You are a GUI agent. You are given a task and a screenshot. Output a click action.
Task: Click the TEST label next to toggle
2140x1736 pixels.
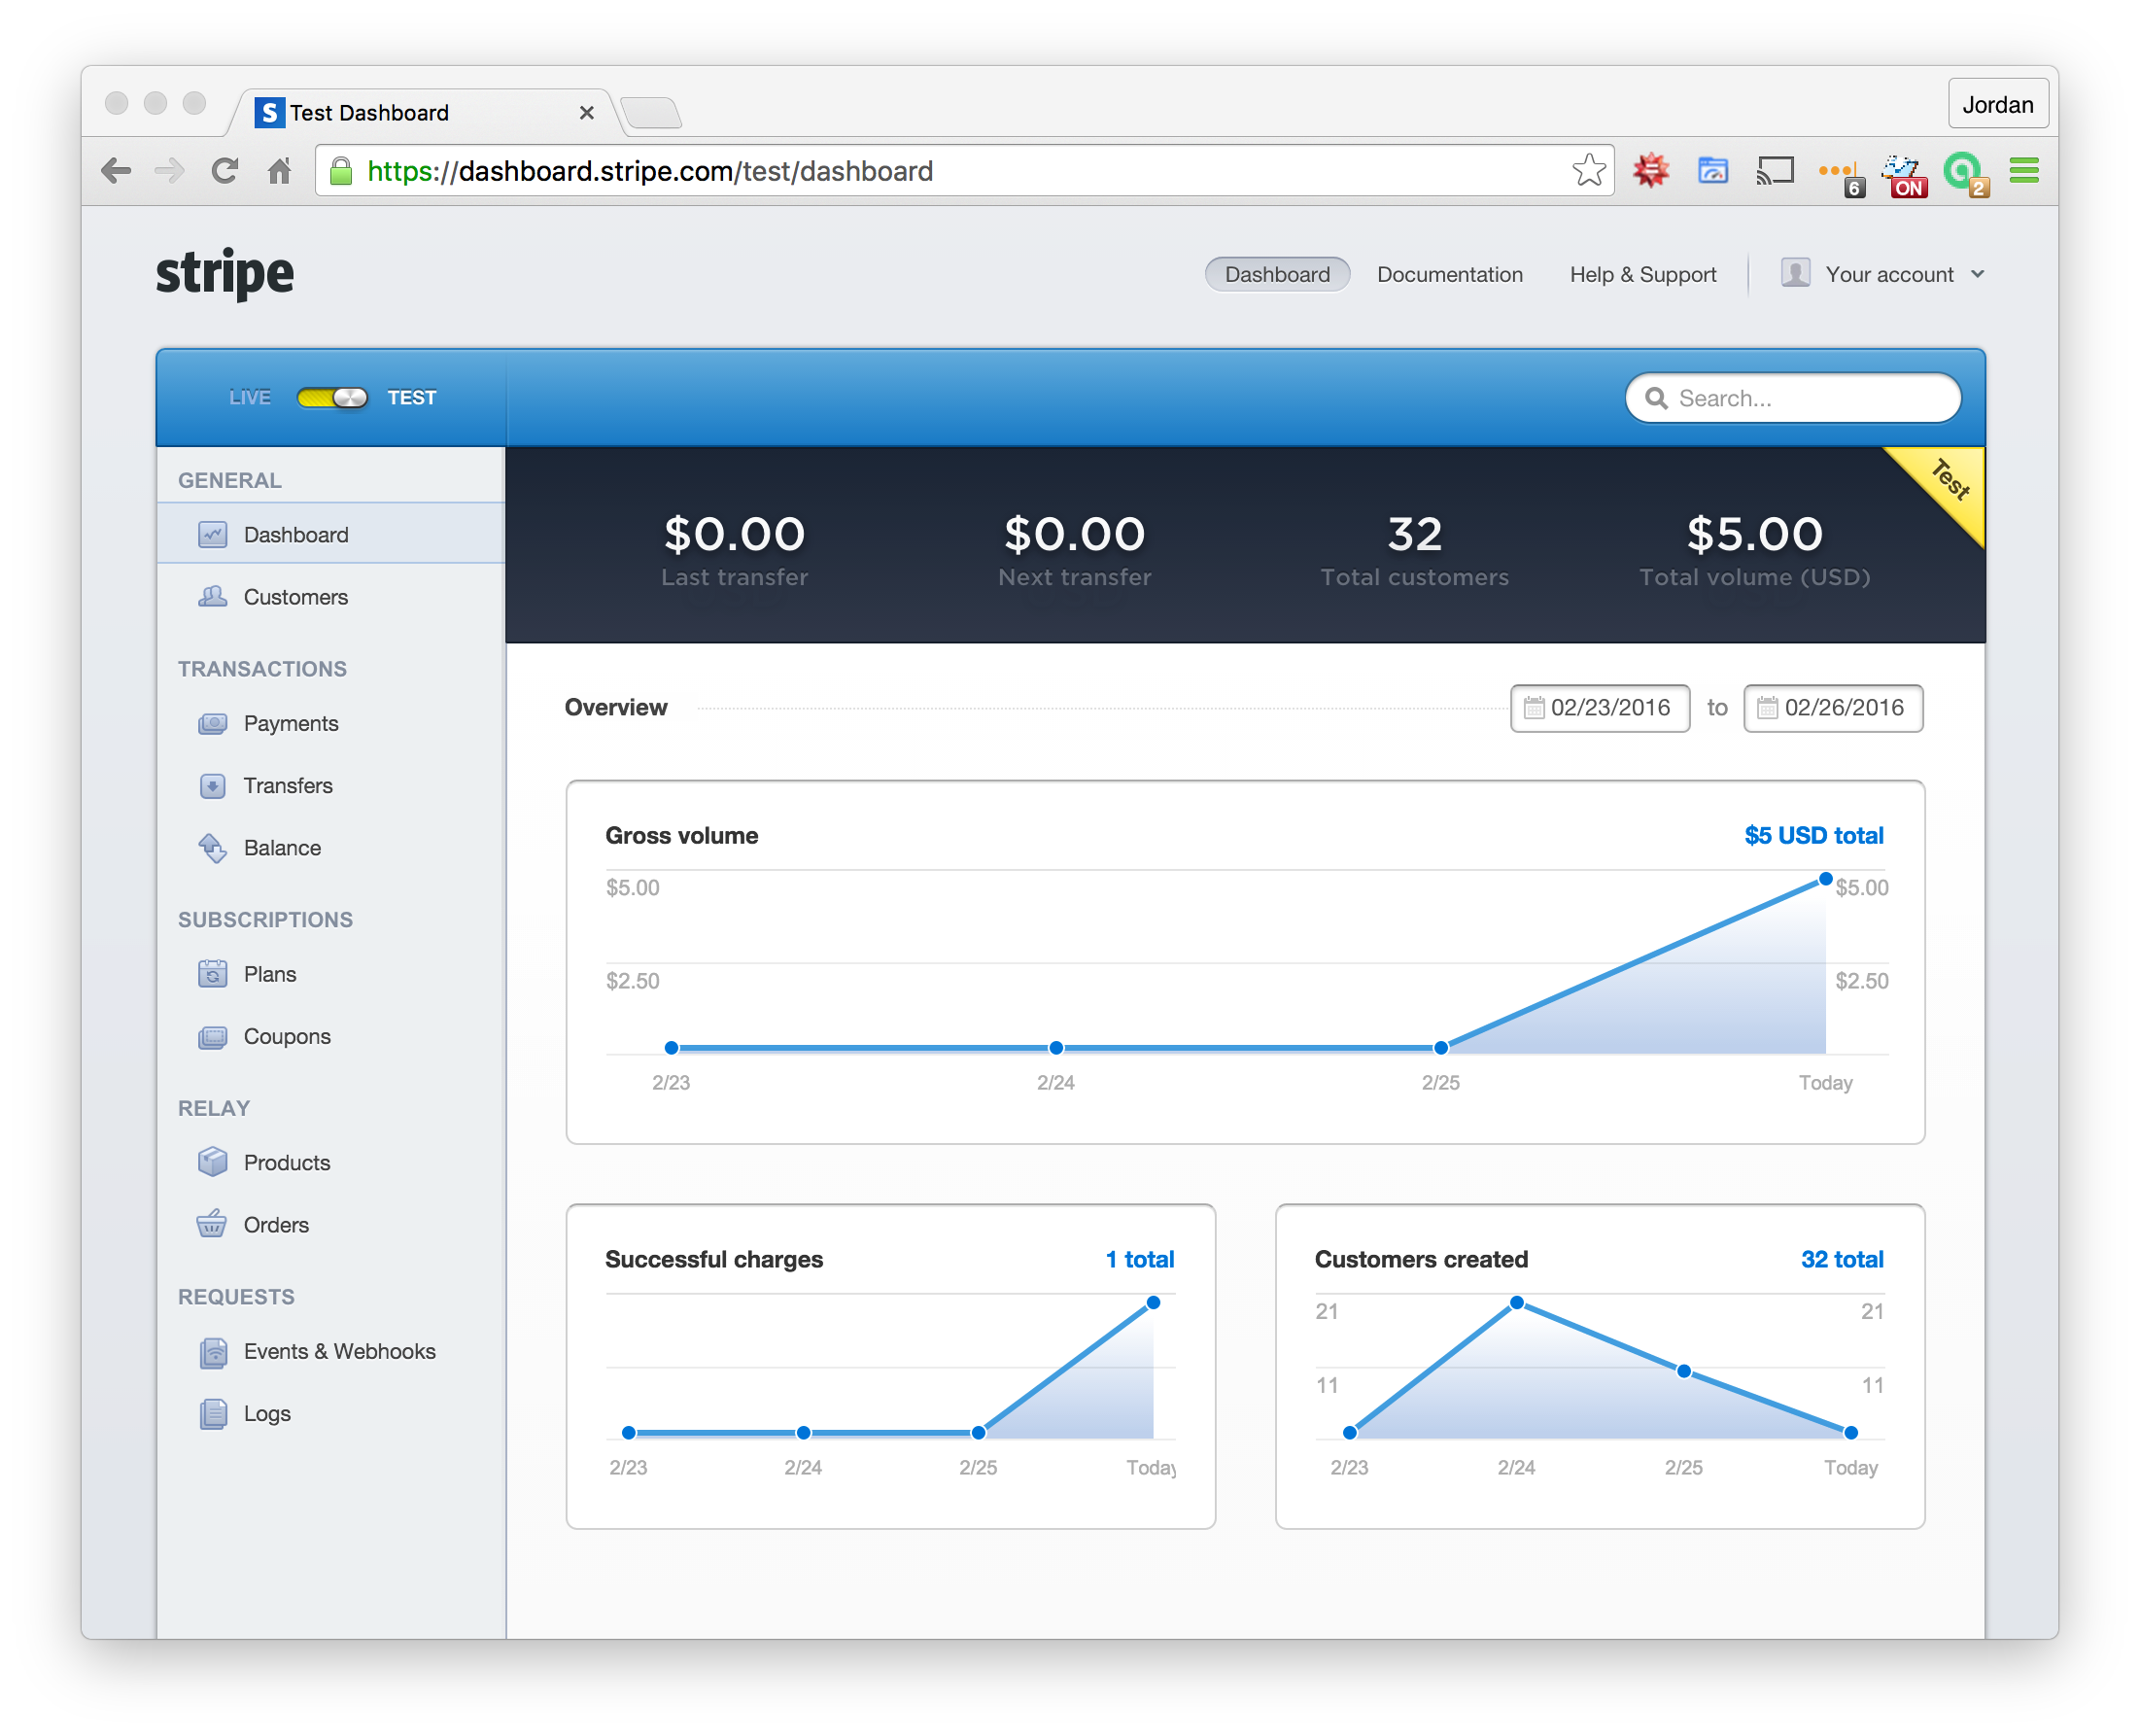click(x=412, y=398)
